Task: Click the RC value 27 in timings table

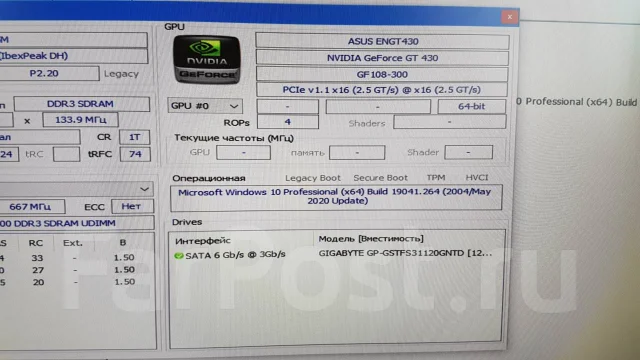Action: pos(38,270)
